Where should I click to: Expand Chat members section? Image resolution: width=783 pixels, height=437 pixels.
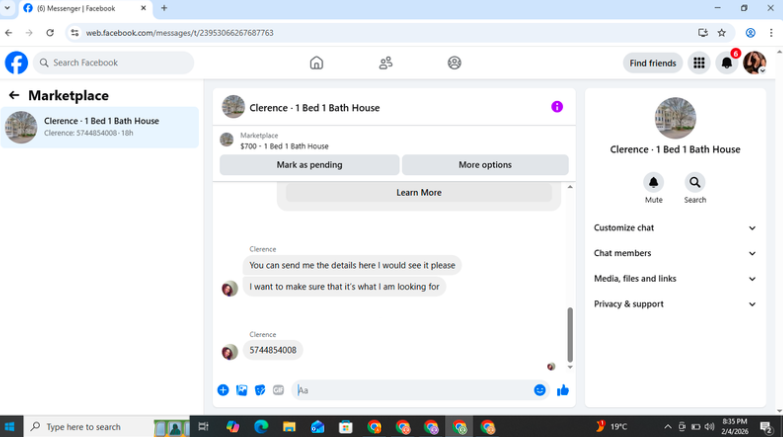click(x=675, y=253)
